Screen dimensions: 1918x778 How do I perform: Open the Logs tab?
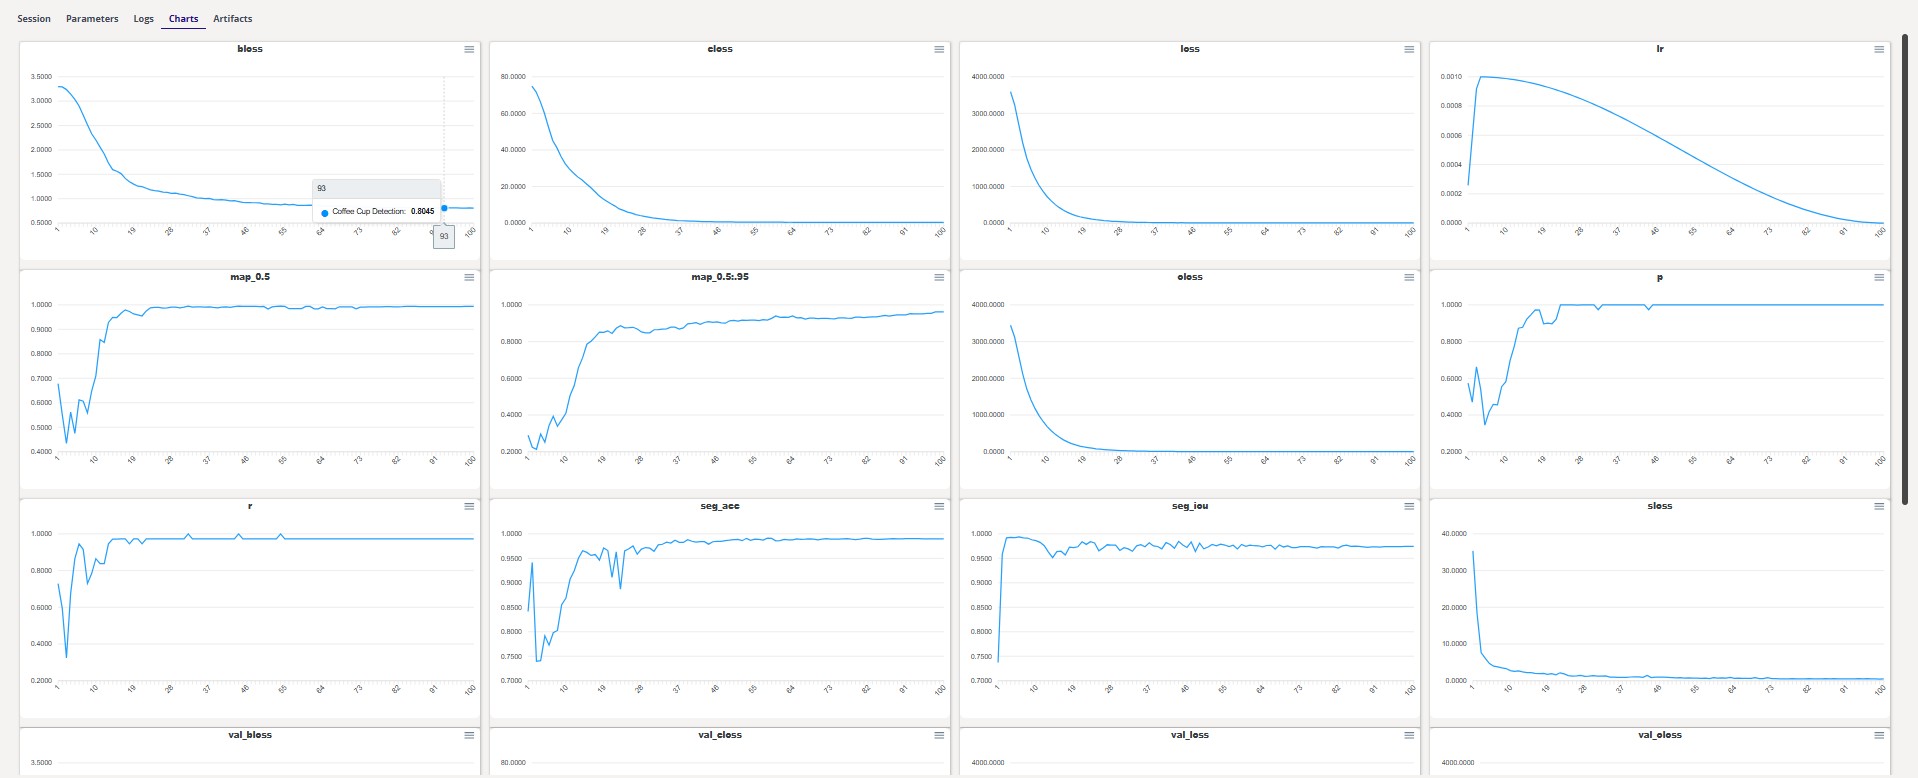pos(144,19)
